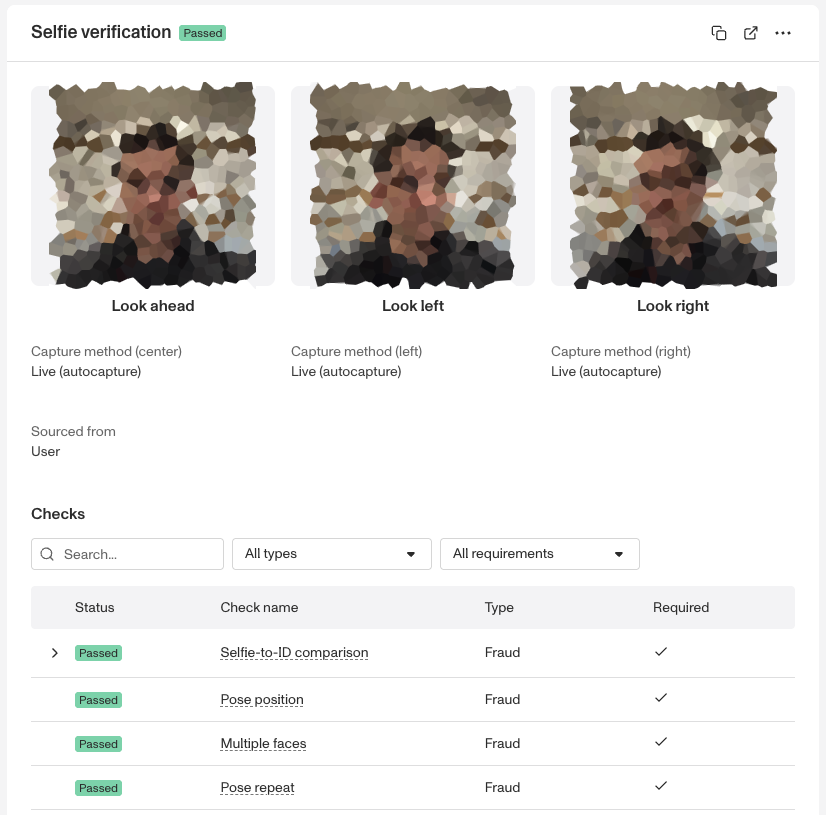Screen dimensions: 826x815
Task: Open the All types dropdown
Action: pos(331,553)
